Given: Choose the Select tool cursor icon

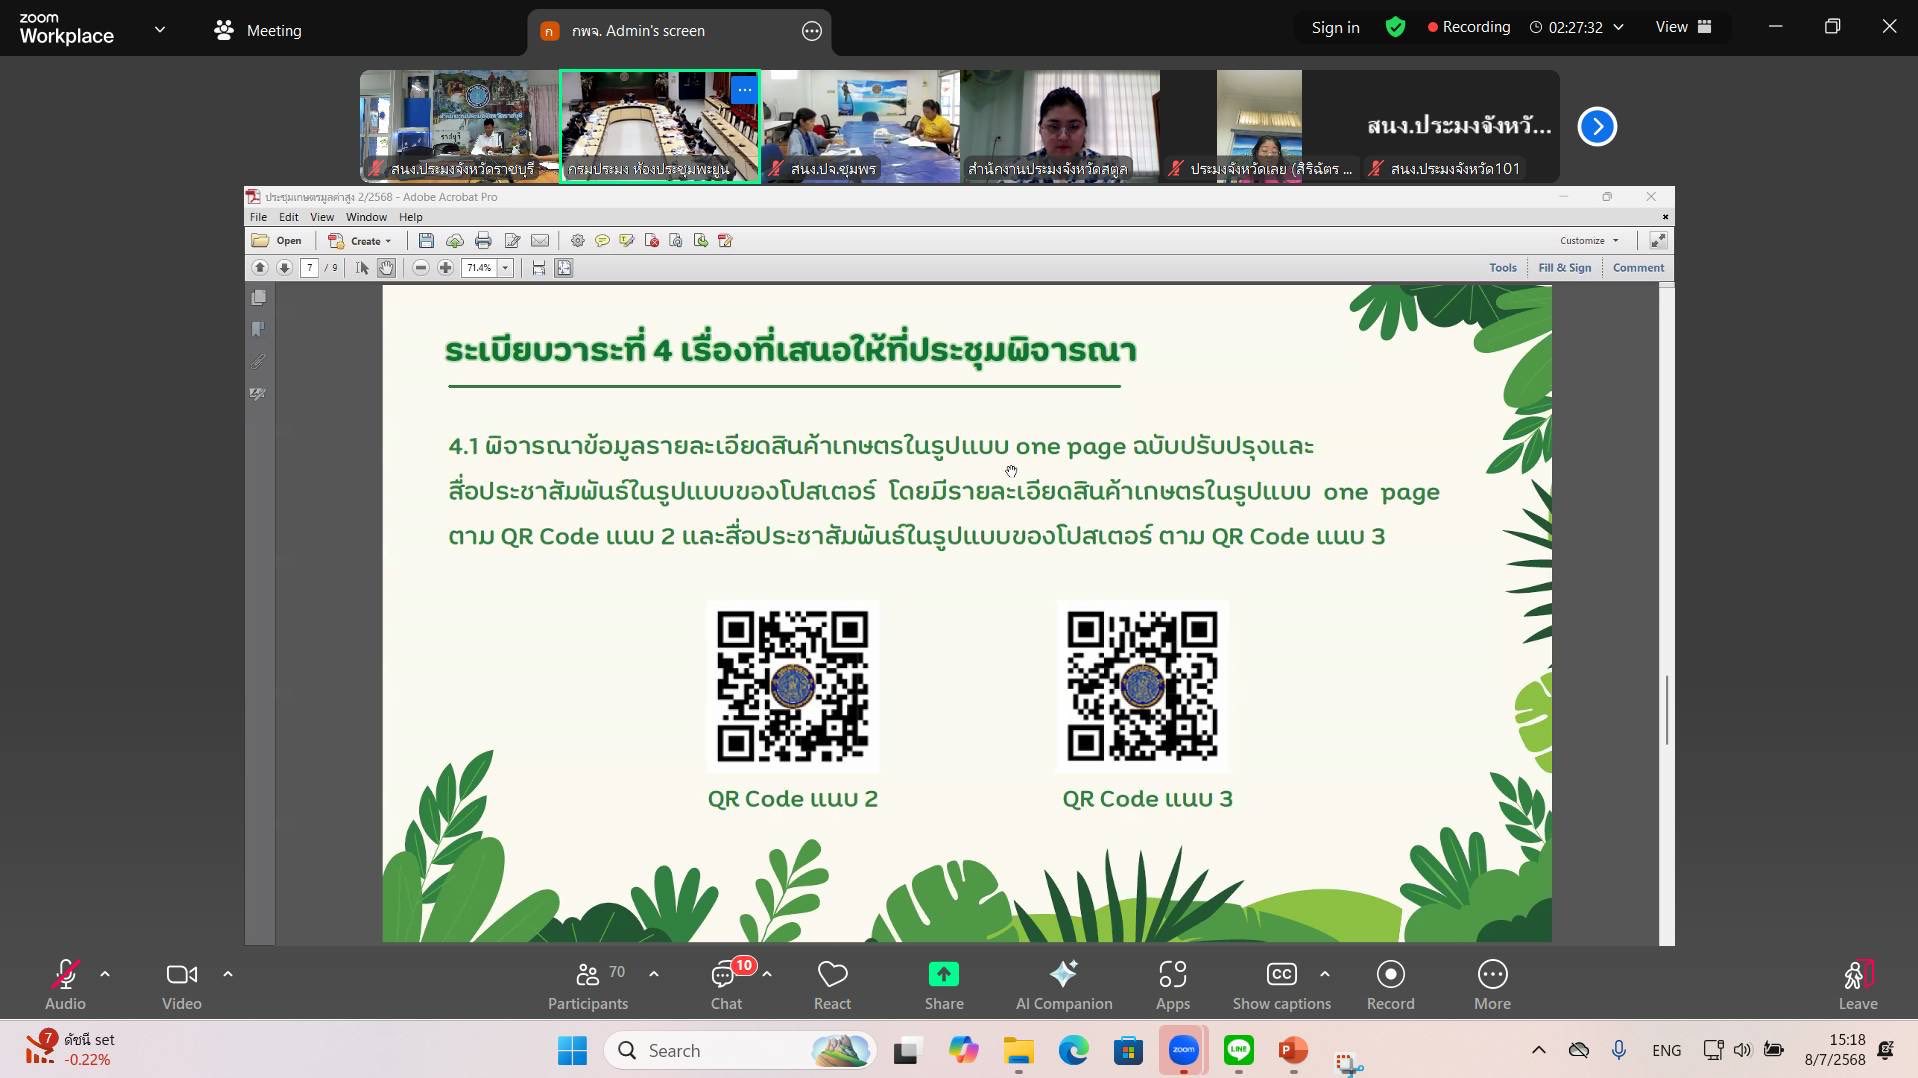Looking at the screenshot, I should [362, 268].
